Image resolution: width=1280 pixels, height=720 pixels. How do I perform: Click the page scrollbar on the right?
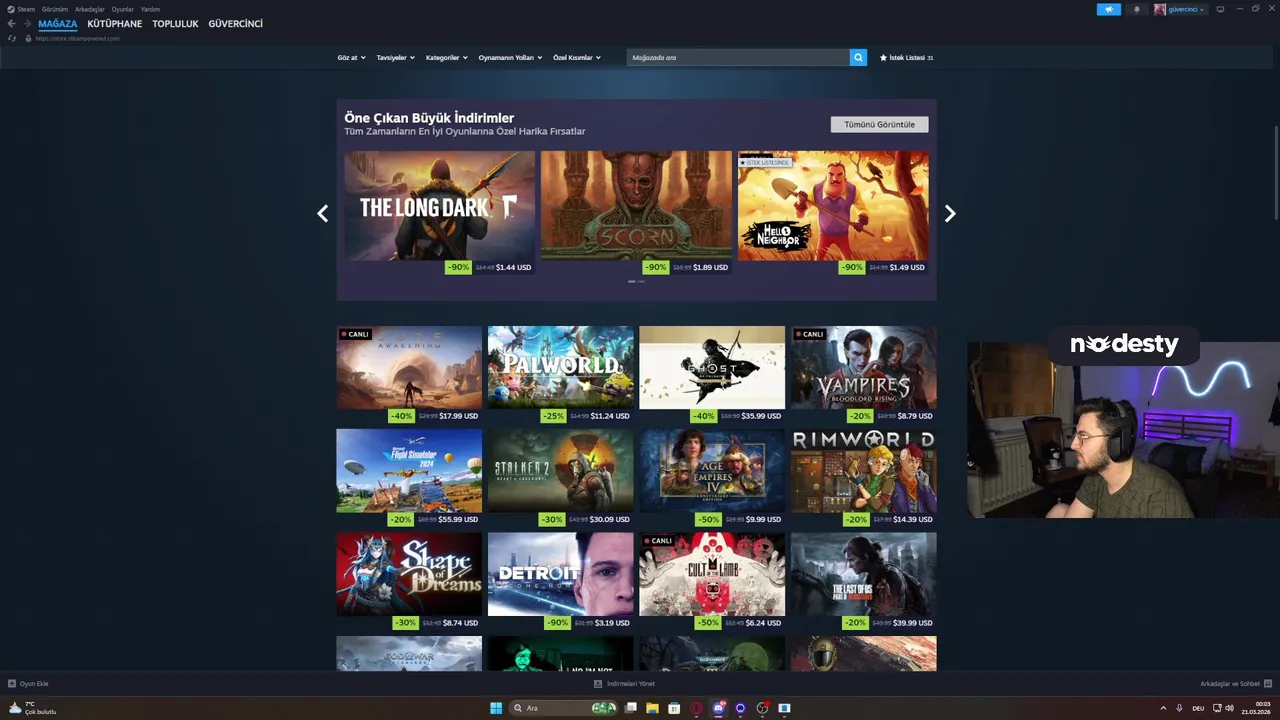click(x=1276, y=175)
